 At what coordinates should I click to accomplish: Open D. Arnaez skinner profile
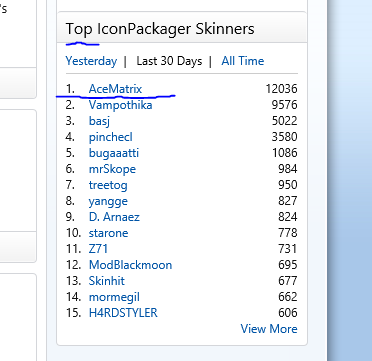point(114,217)
